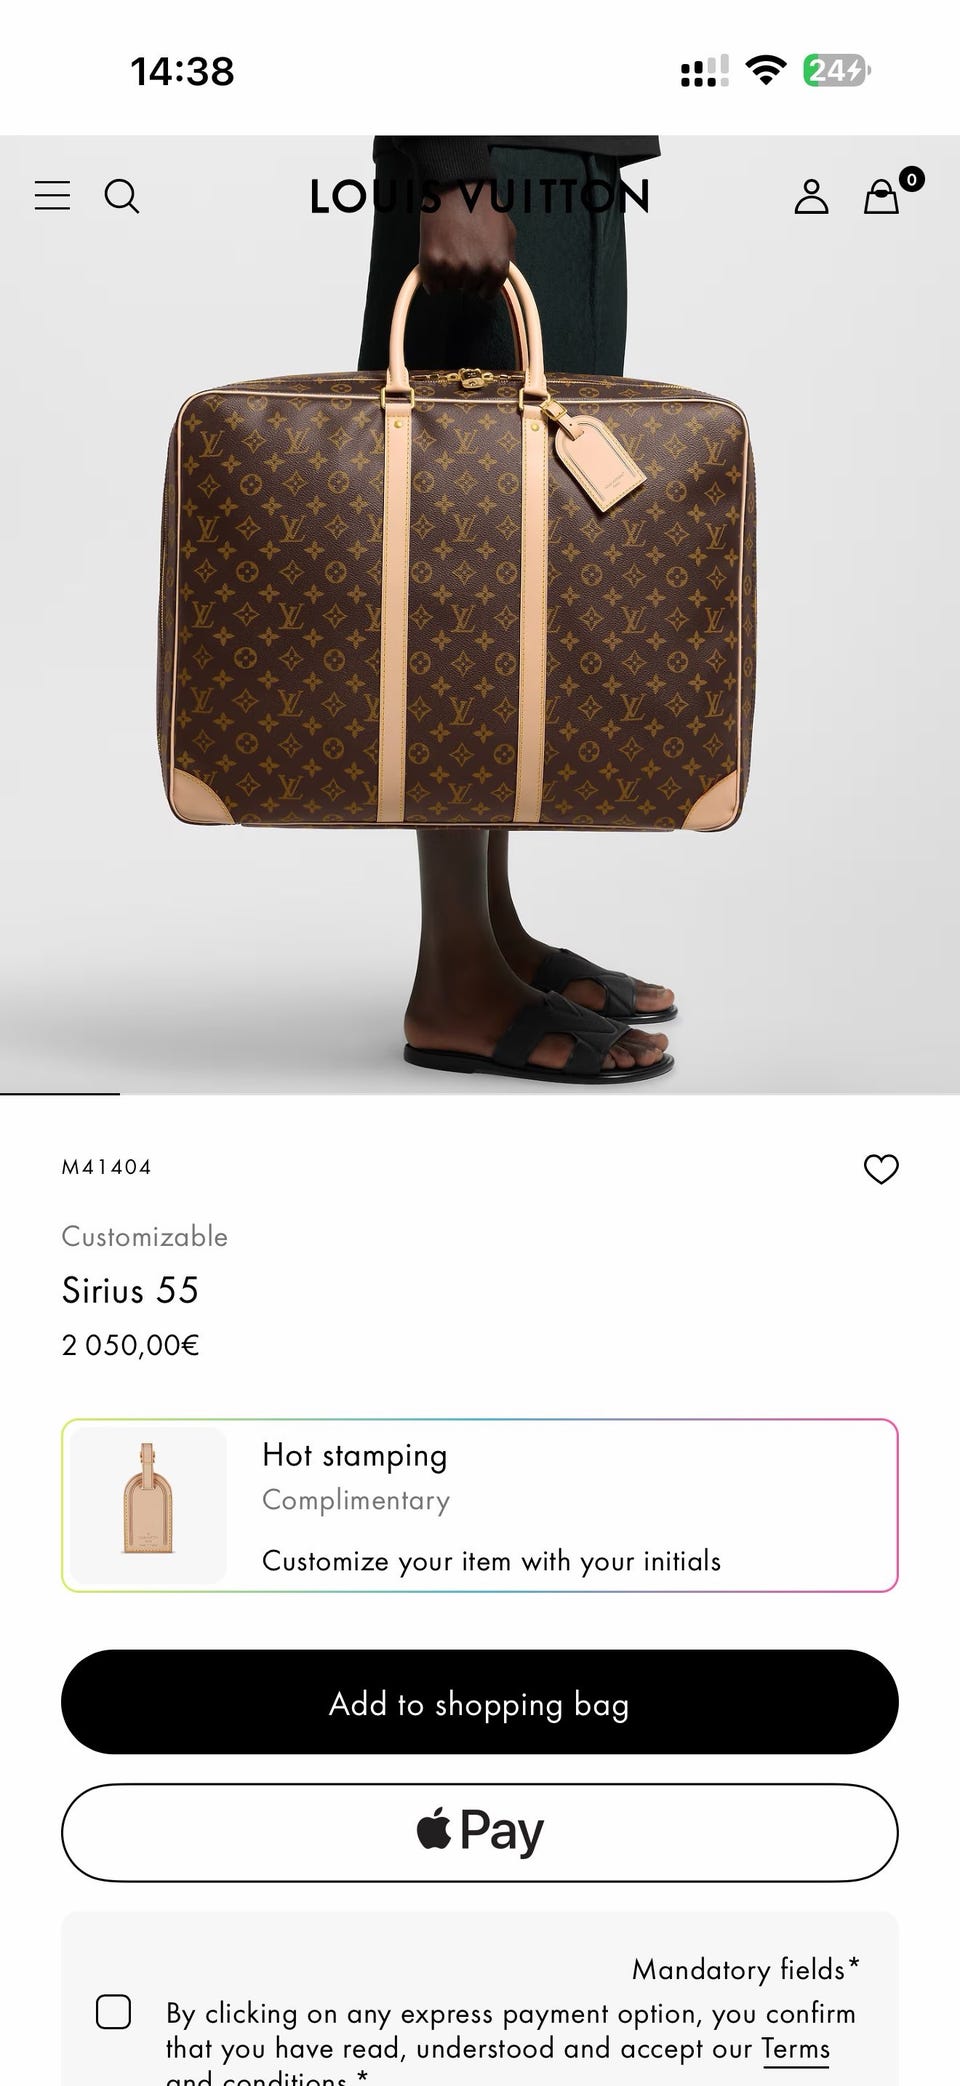Check the cellular signal status icon
This screenshot has height=2086, width=960.
point(704,71)
